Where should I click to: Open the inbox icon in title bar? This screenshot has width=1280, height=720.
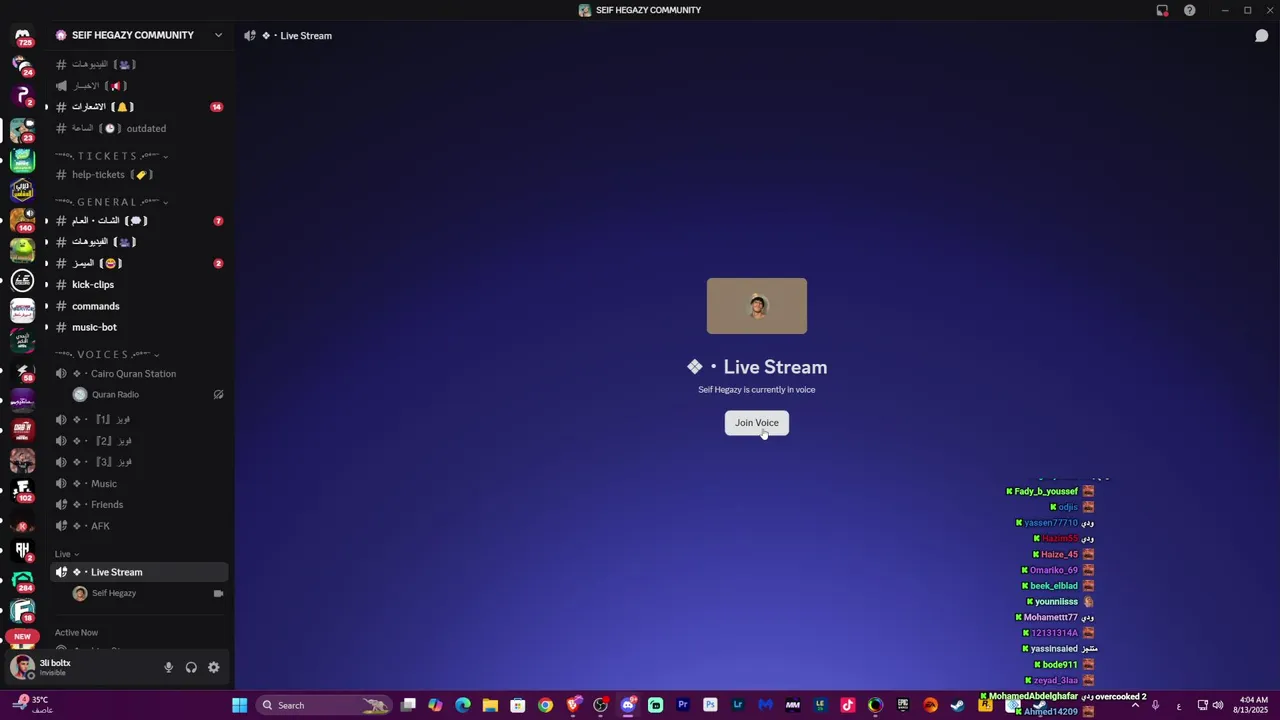1162,10
